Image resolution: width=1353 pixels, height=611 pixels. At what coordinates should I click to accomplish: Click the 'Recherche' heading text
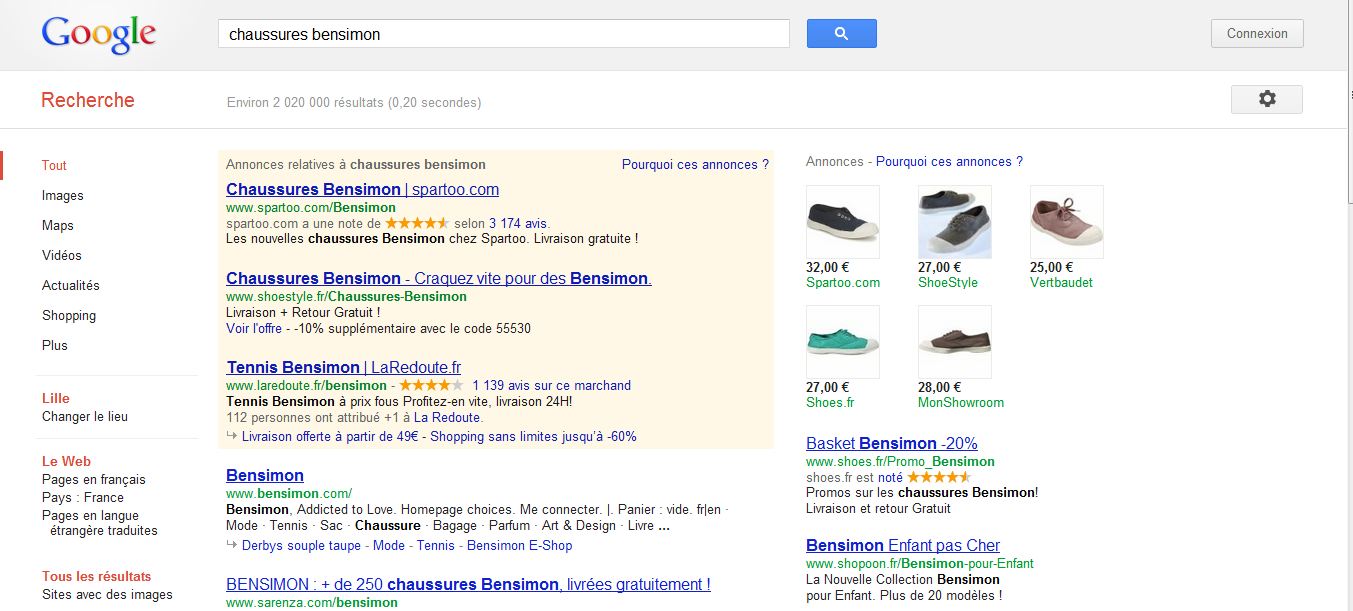pos(88,100)
